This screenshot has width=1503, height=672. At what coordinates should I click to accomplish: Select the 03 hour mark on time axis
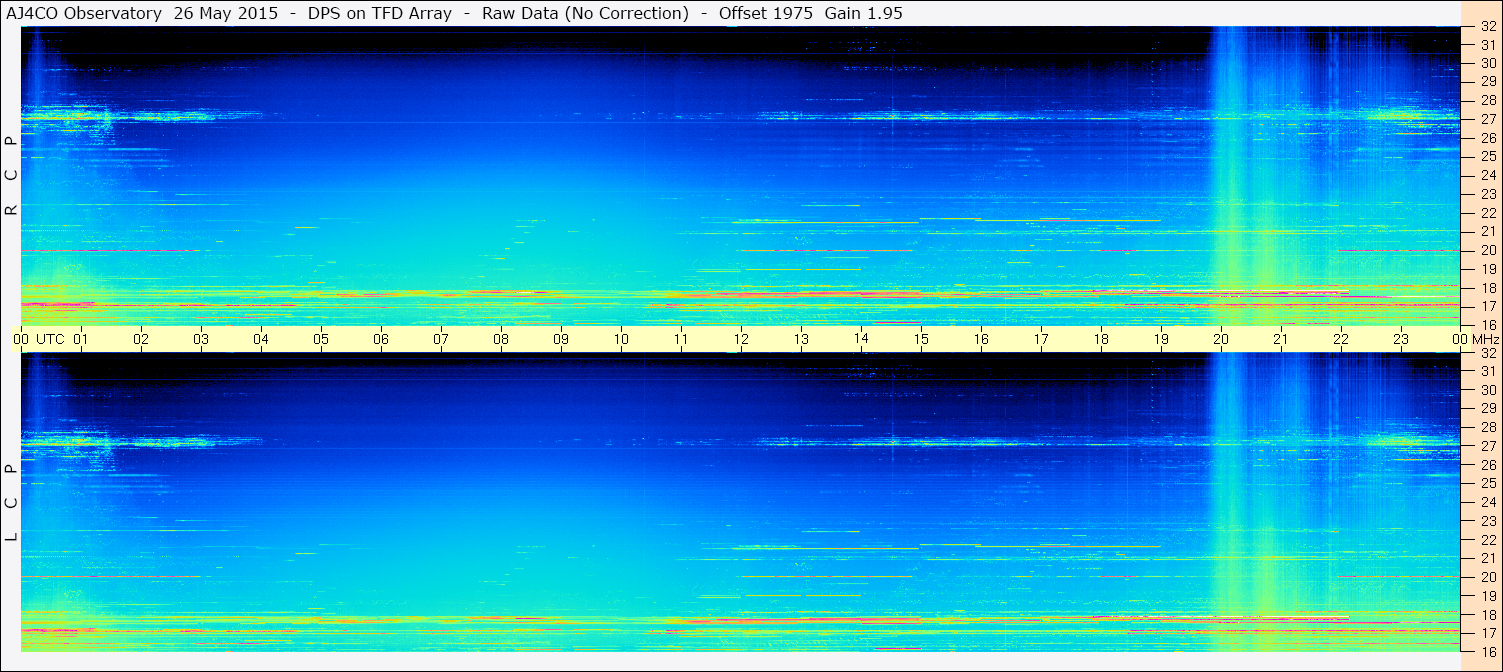tap(201, 339)
